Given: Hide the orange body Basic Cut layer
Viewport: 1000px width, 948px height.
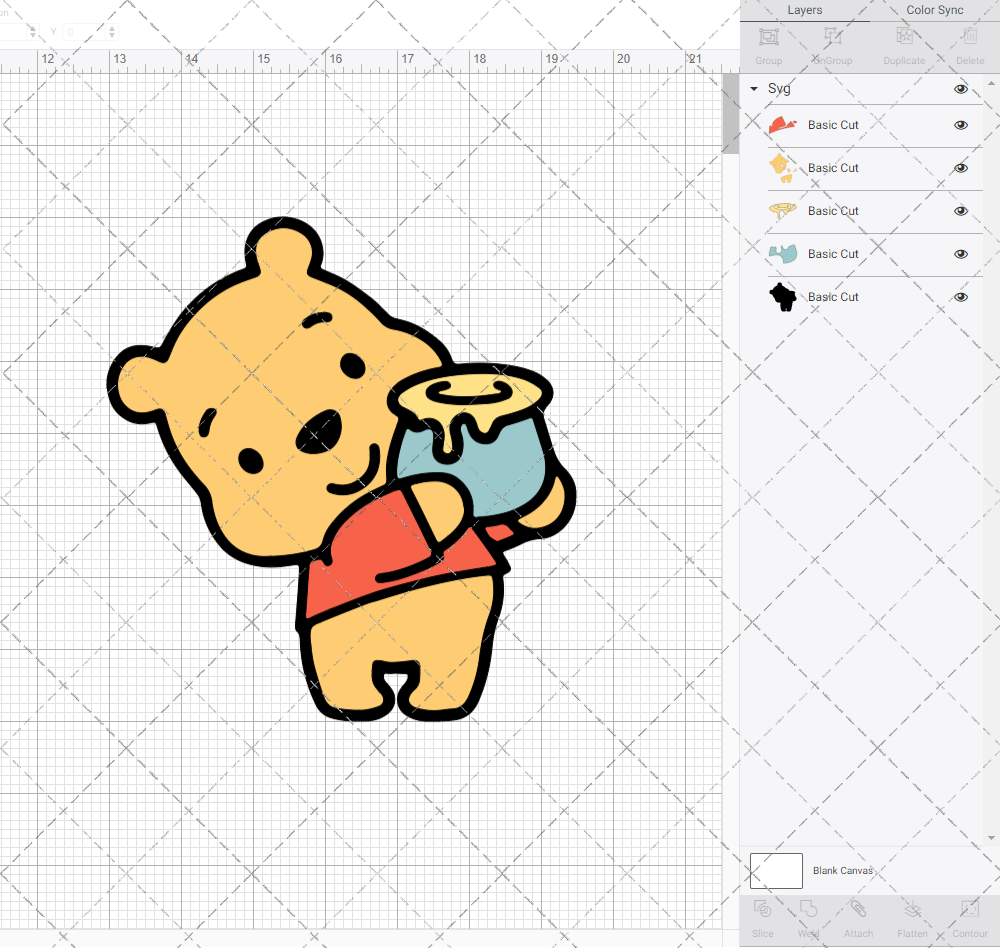Looking at the screenshot, I should coord(961,168).
